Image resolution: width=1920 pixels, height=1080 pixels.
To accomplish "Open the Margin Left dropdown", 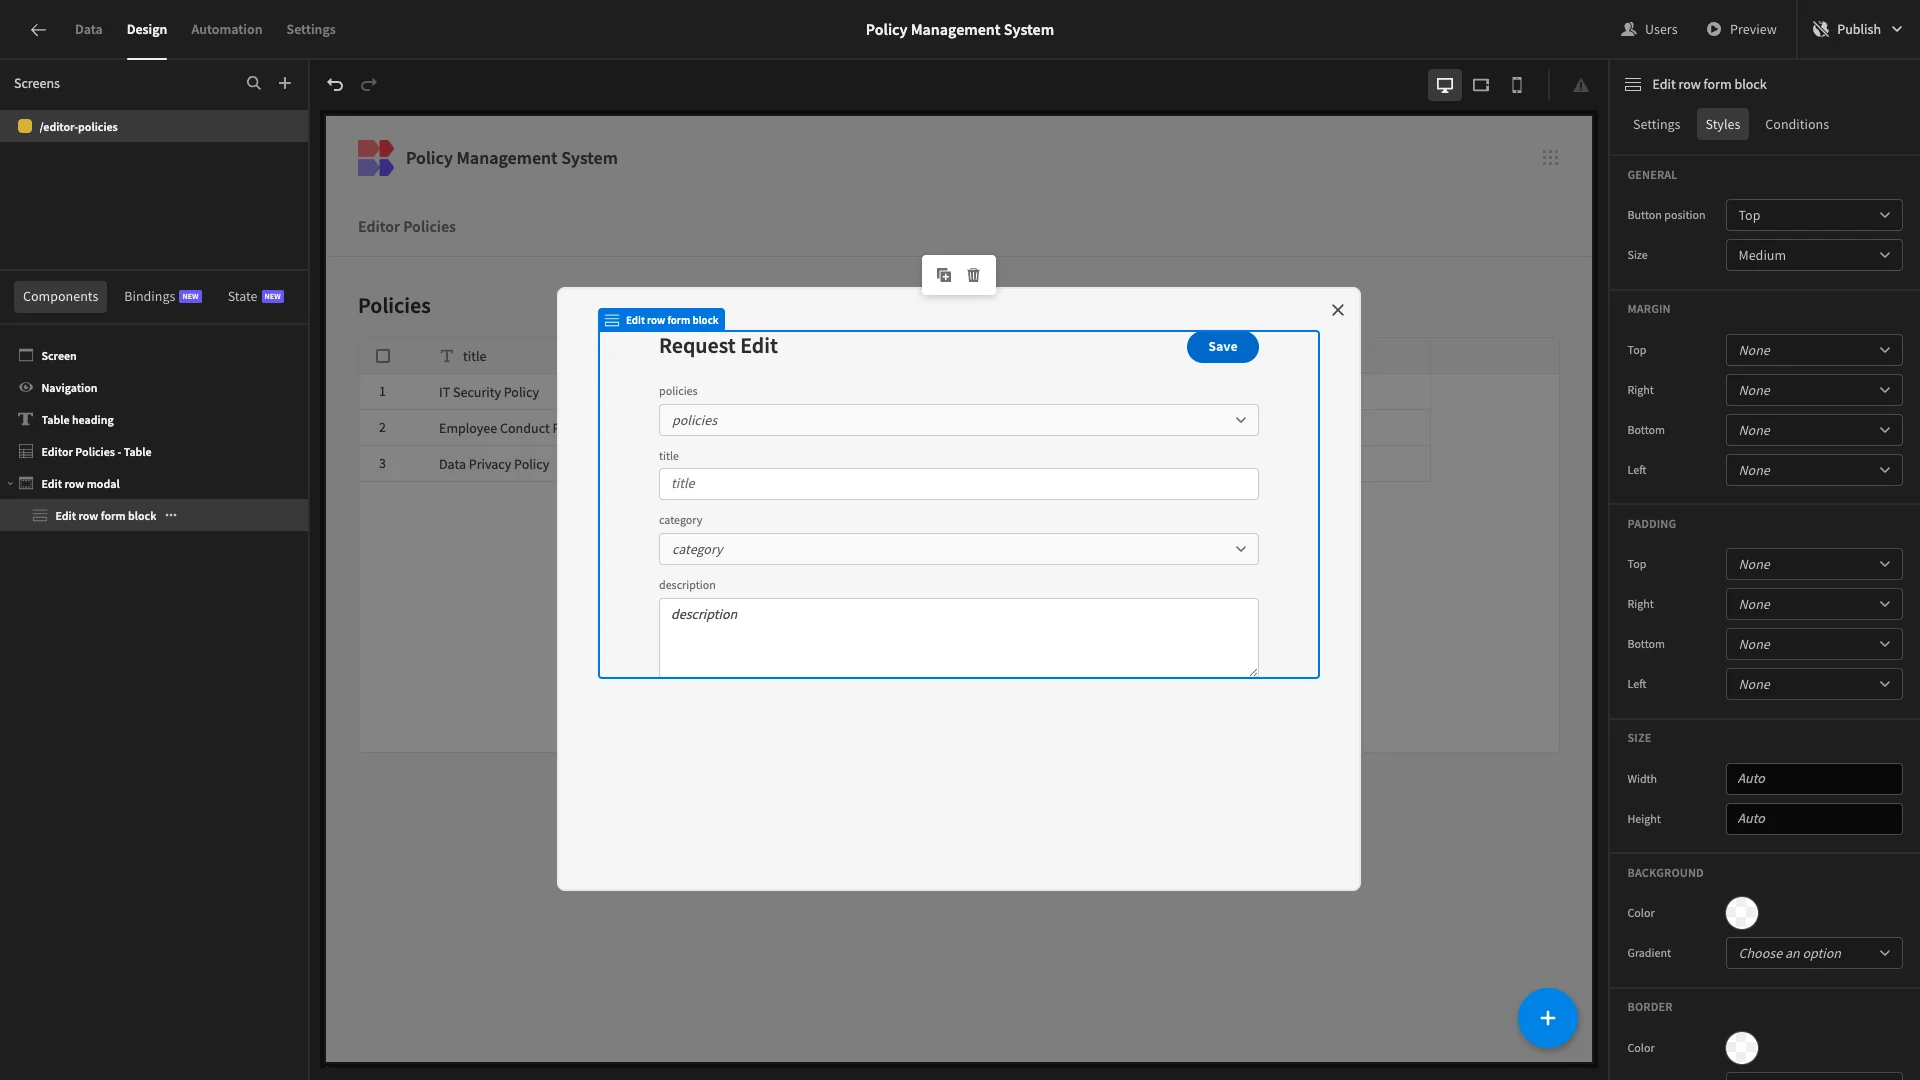I will pyautogui.click(x=1814, y=471).
